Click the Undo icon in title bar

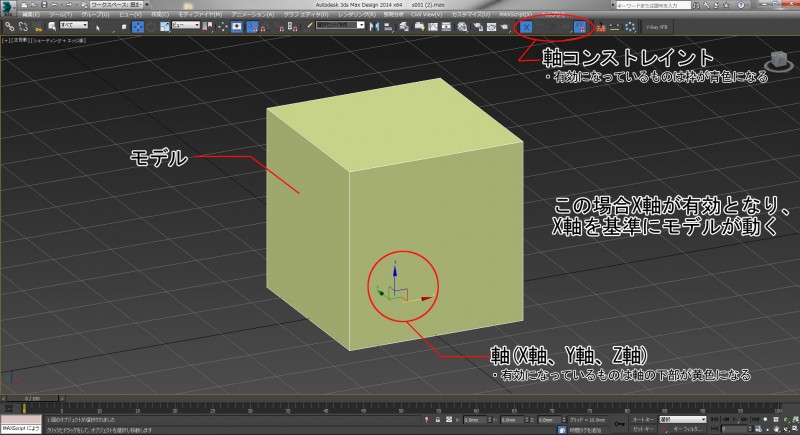(52, 5)
